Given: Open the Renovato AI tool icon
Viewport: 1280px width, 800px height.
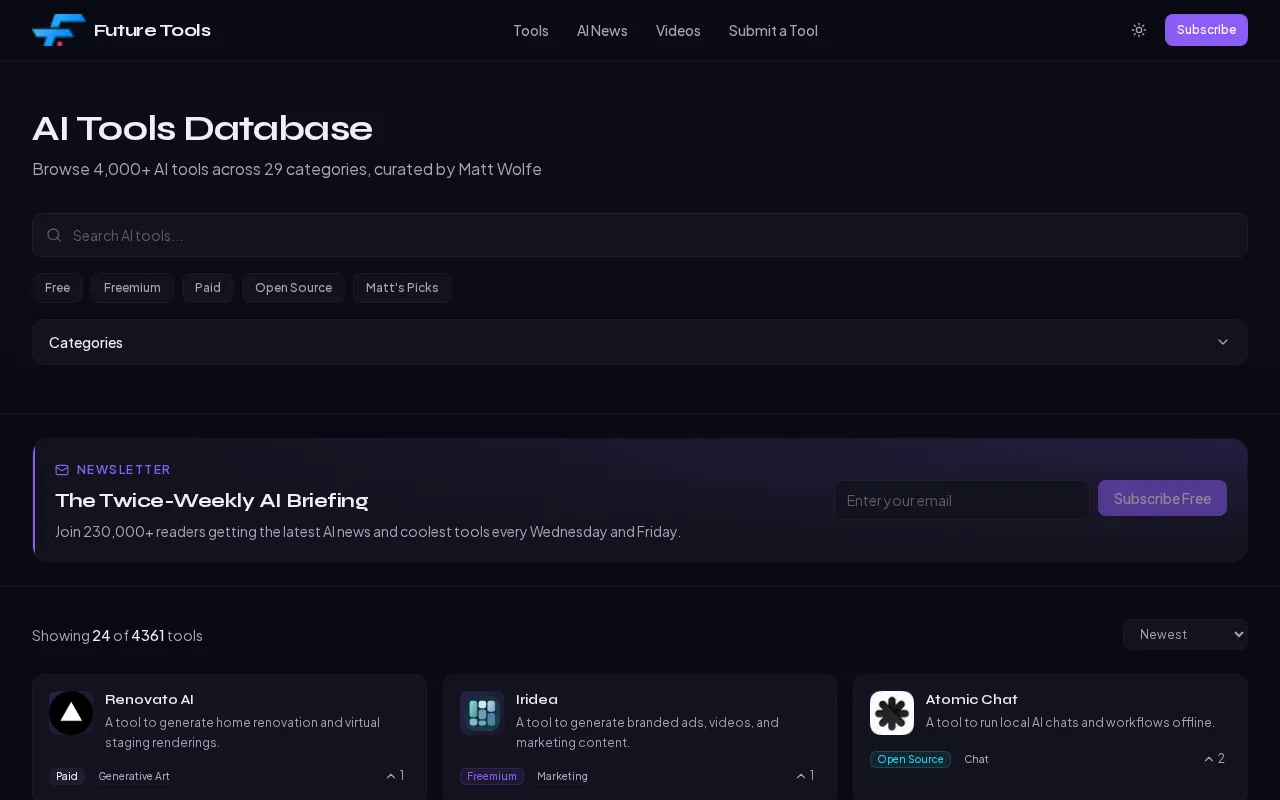Looking at the screenshot, I should [x=71, y=713].
